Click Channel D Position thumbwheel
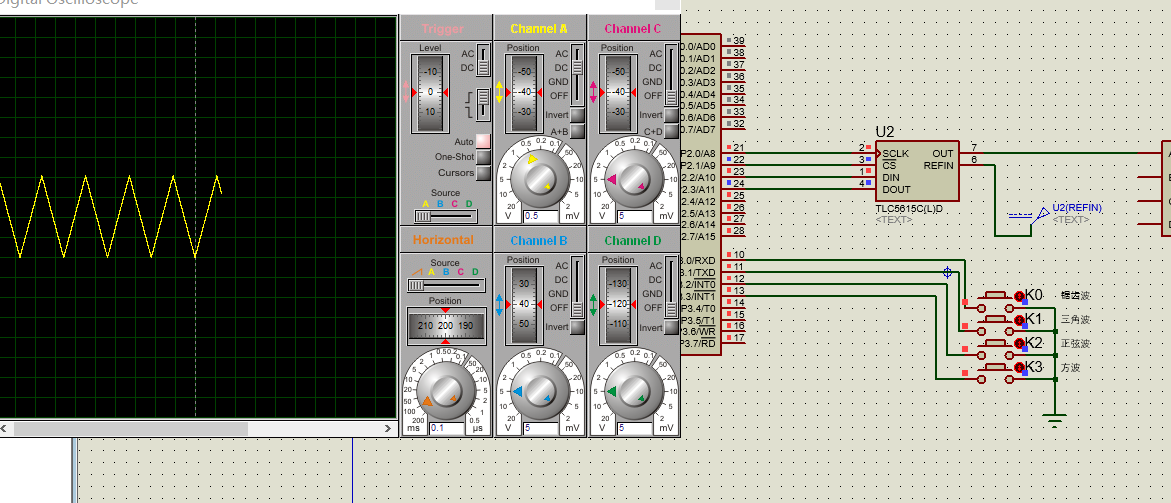1171x503 pixels. coord(618,304)
